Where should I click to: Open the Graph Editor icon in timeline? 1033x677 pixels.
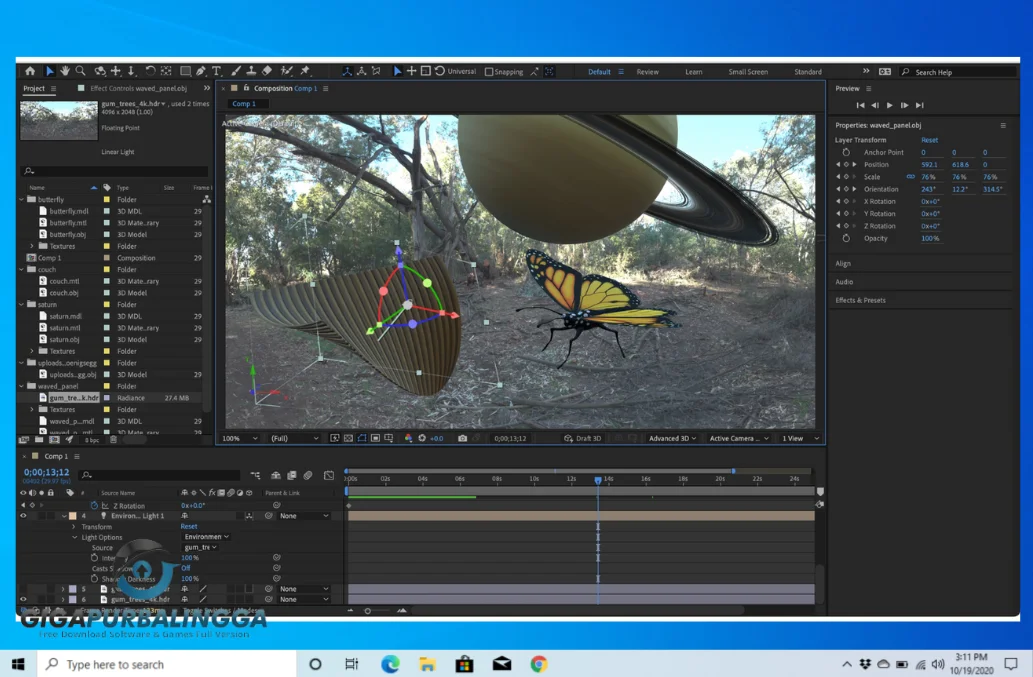click(x=329, y=475)
